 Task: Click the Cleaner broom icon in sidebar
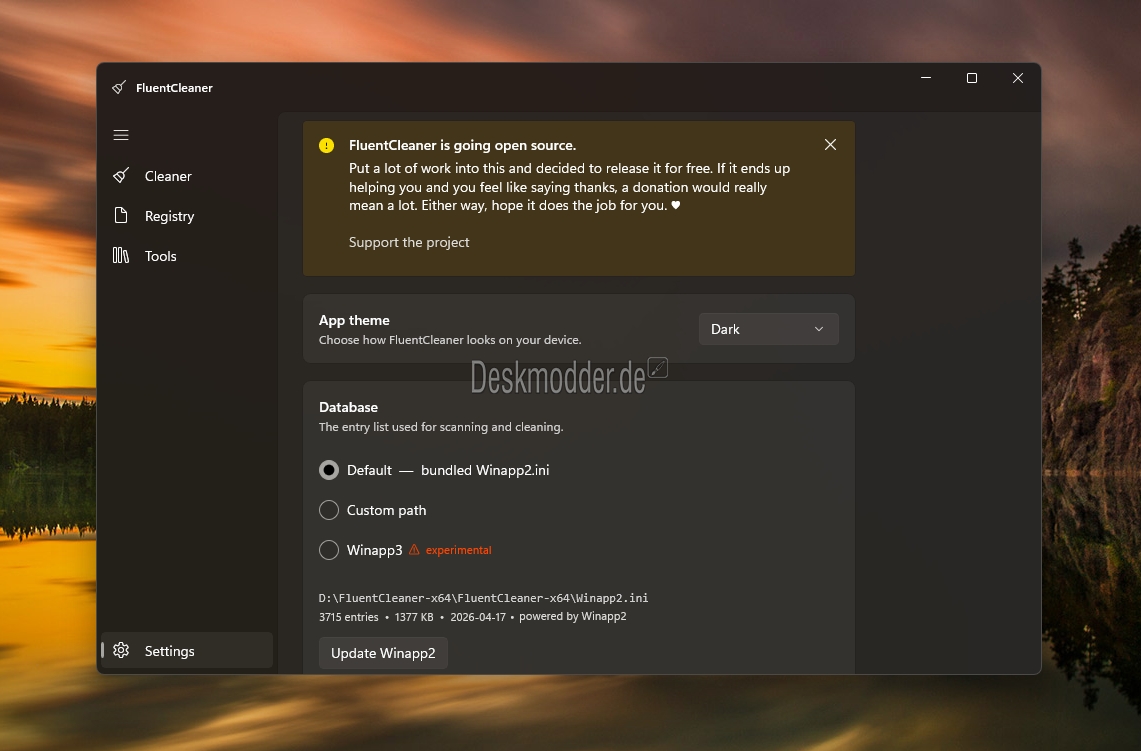(121, 176)
